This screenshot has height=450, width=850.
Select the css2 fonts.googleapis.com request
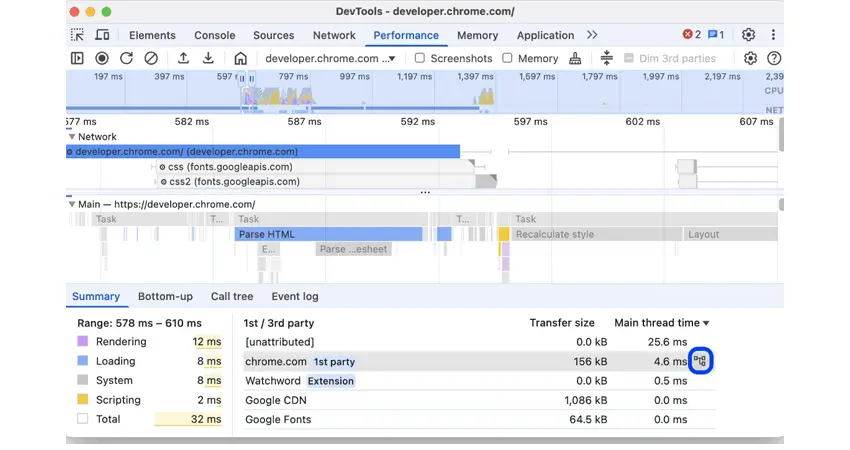(x=327, y=182)
